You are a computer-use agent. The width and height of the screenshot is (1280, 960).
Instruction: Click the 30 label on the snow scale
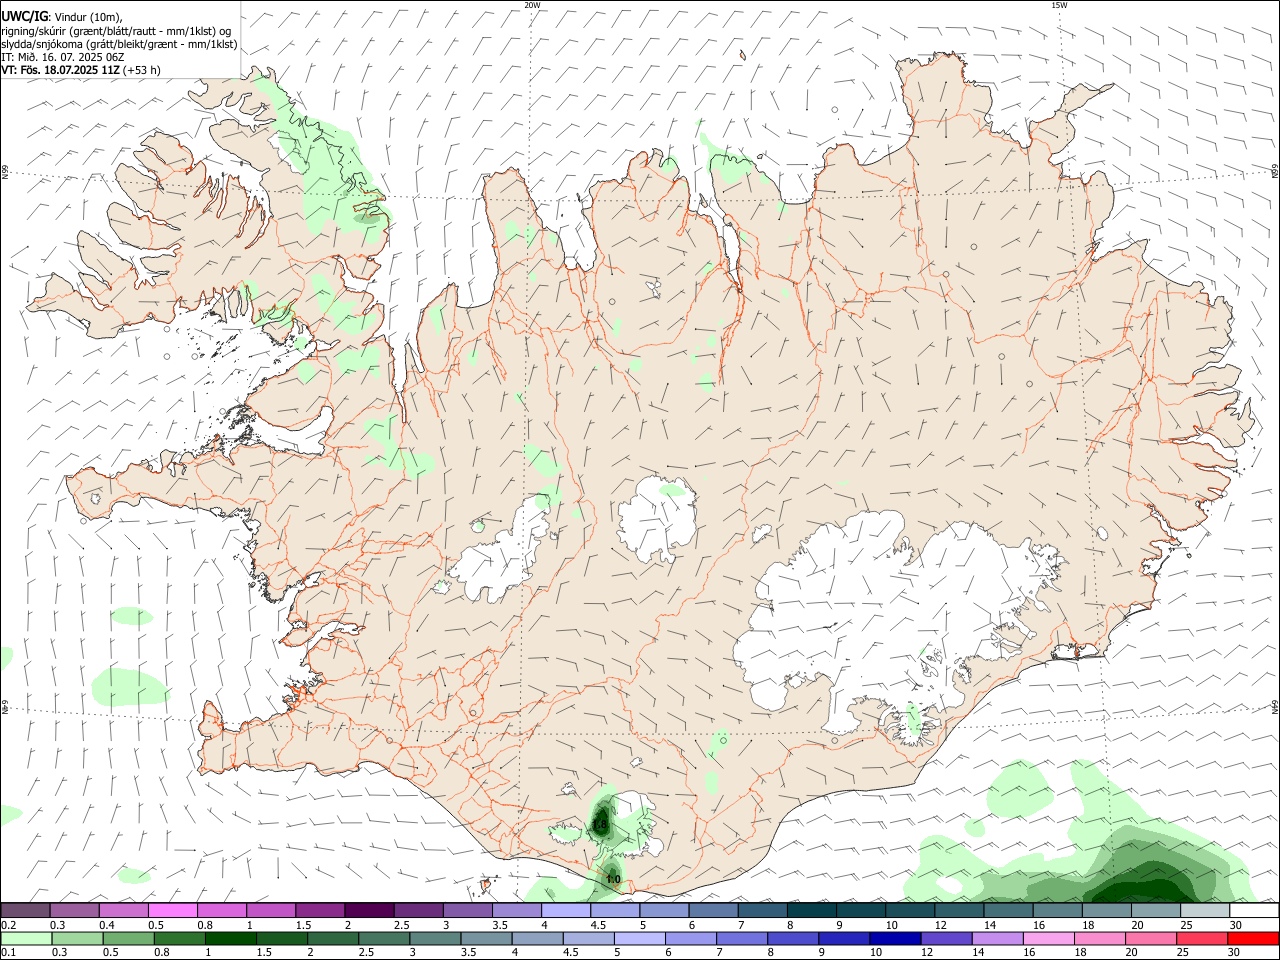(1236, 925)
